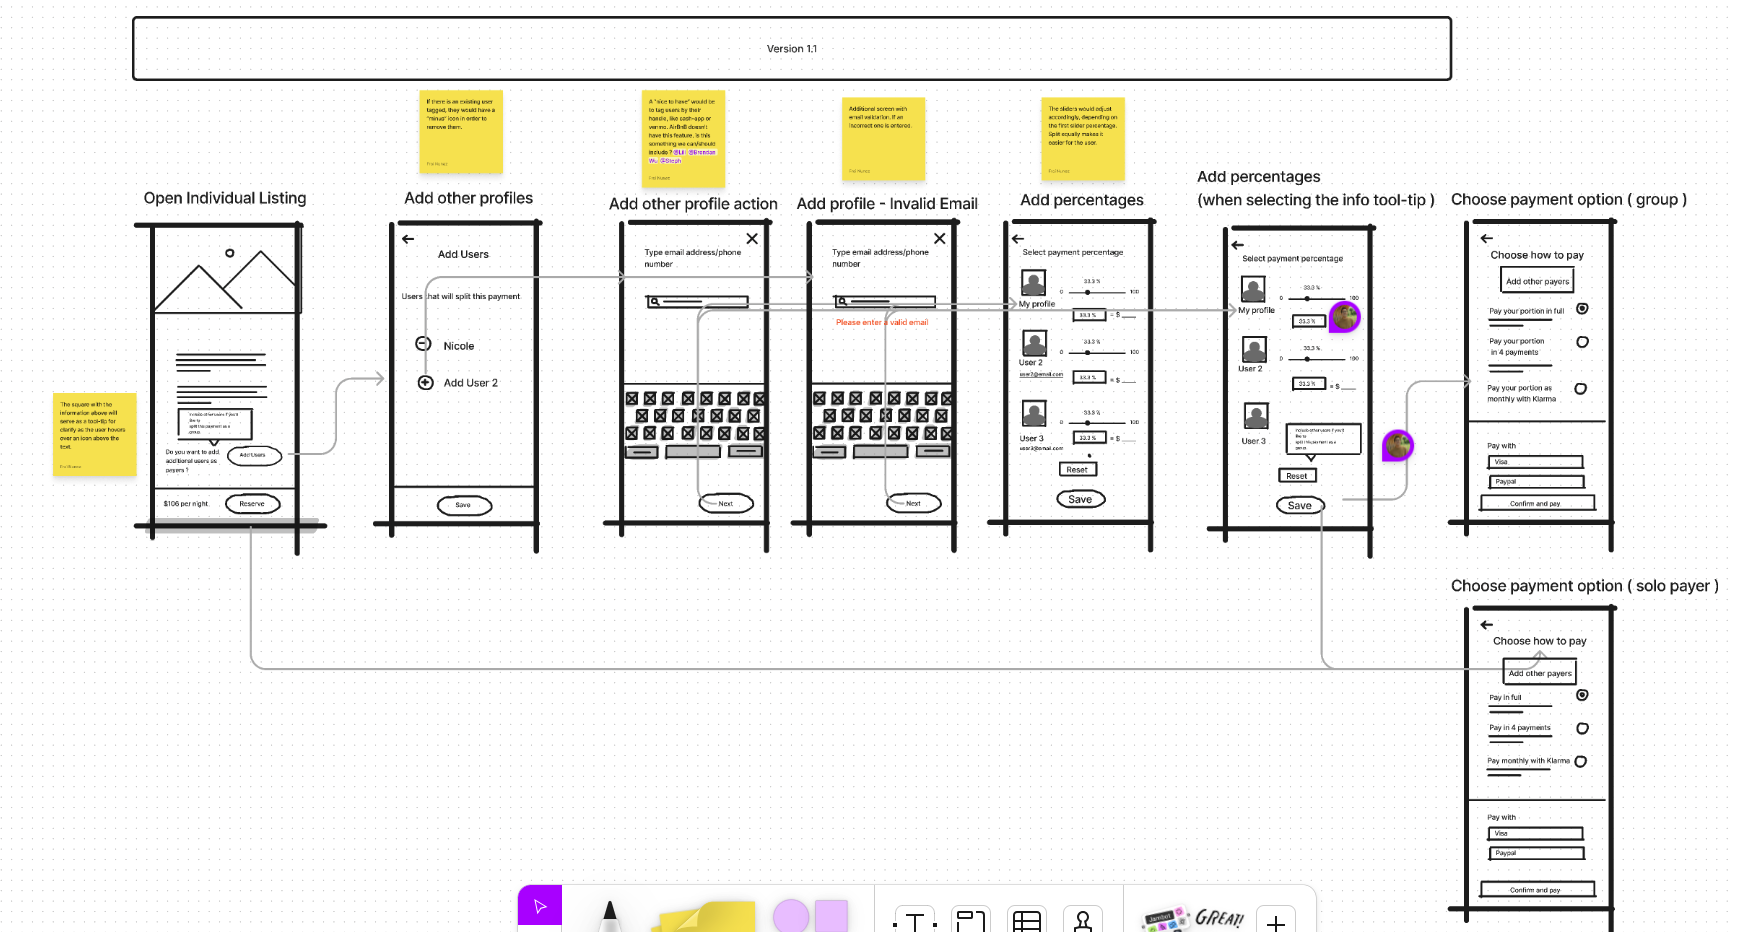
Task: Click the Add Users button in listing wireframe
Action: (x=254, y=455)
